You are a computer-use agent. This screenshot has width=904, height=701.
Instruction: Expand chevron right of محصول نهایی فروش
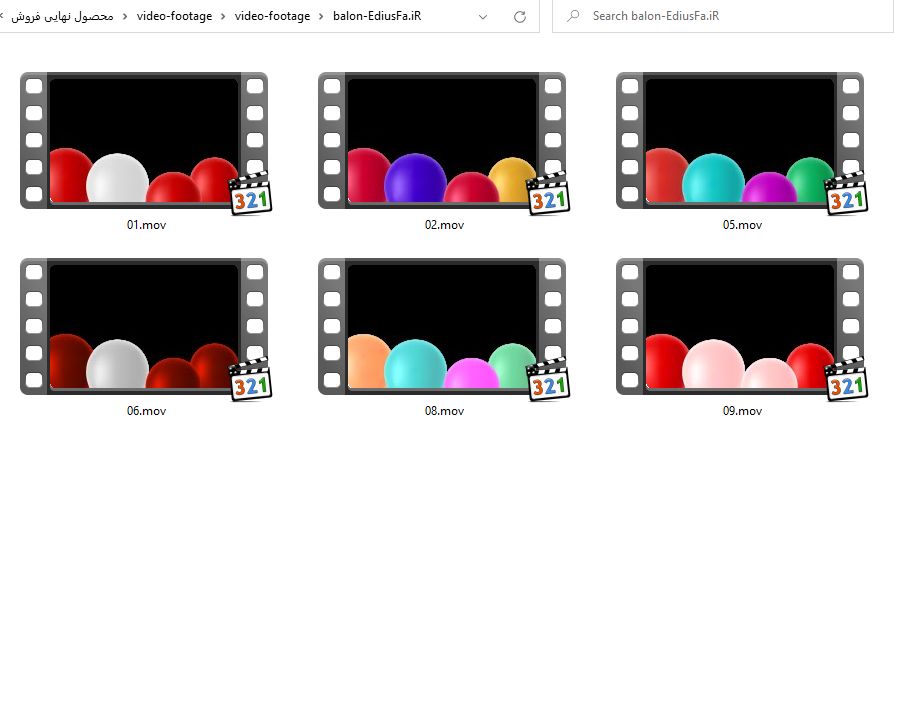pyautogui.click(x=126, y=17)
